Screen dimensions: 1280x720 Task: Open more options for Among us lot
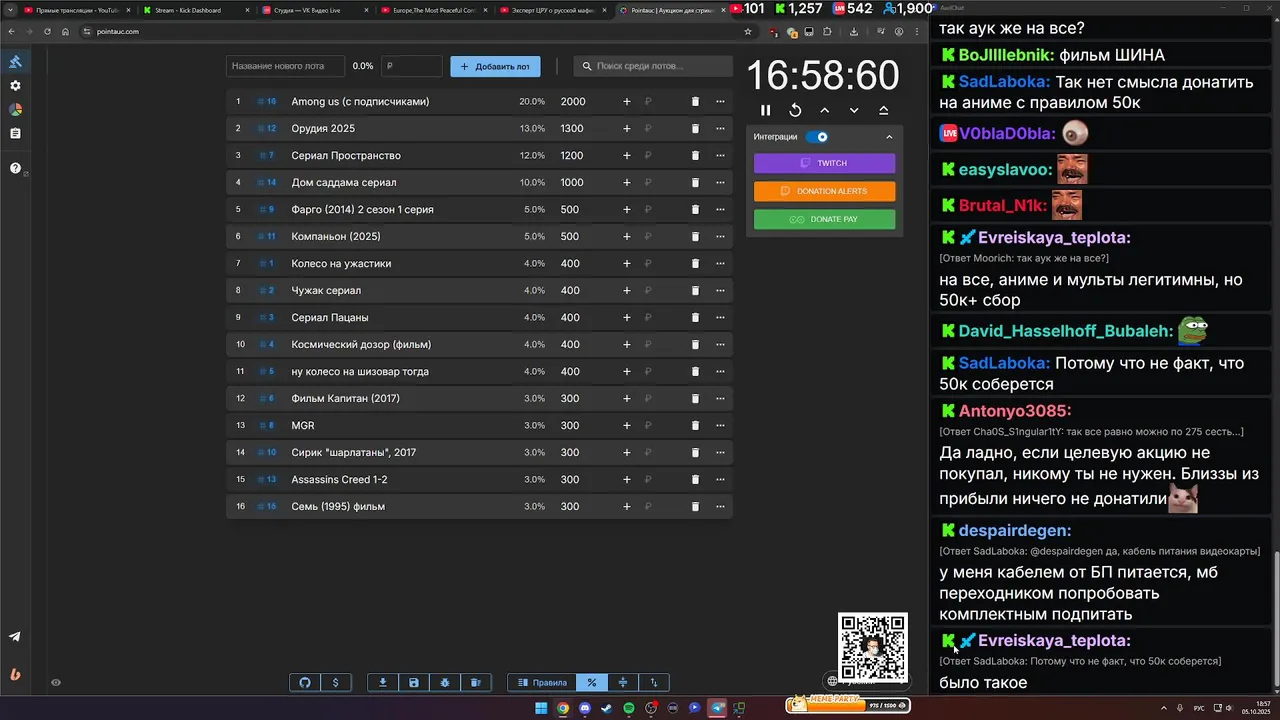[x=720, y=102]
